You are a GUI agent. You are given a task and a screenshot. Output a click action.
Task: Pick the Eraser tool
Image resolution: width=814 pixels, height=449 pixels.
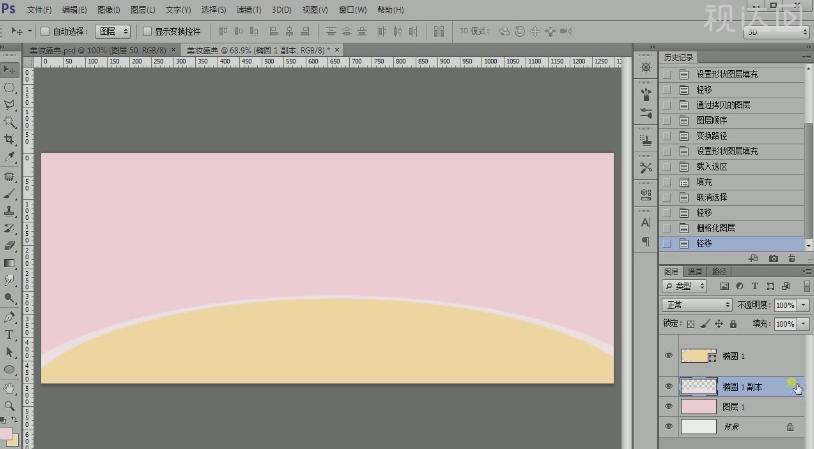[x=10, y=245]
